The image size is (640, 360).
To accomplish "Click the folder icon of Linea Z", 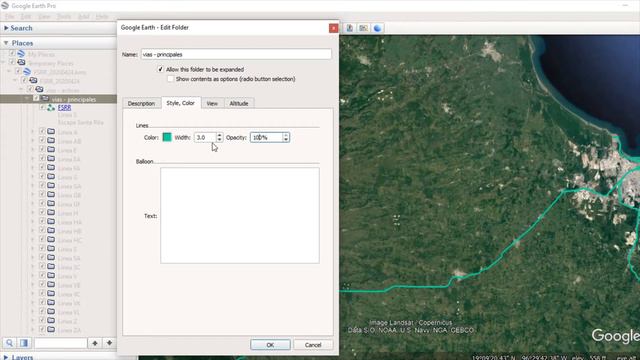I will tap(51, 321).
